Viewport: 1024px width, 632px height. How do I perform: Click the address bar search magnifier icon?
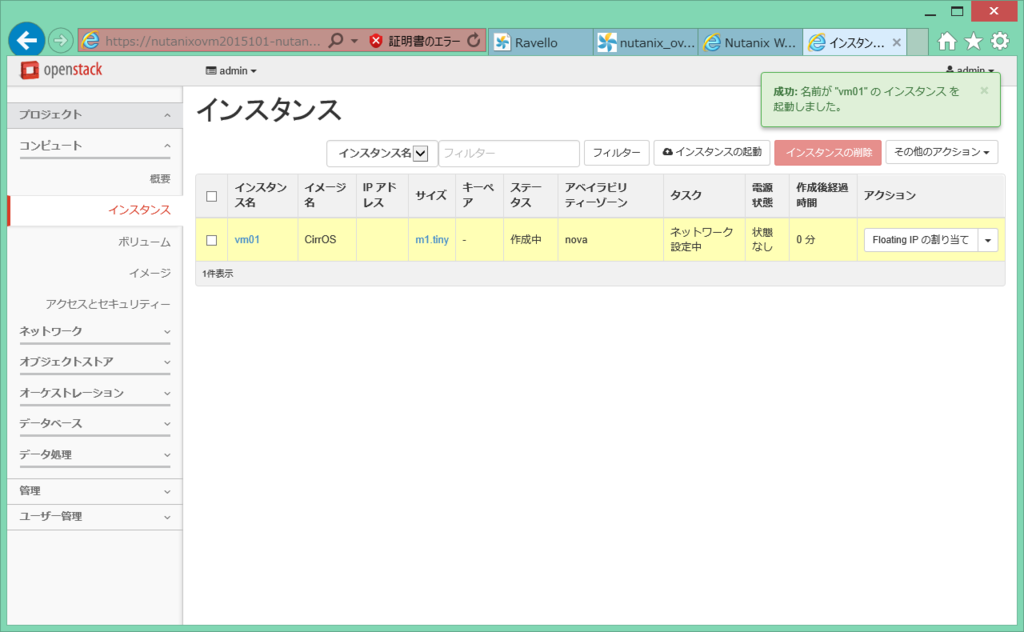[336, 40]
